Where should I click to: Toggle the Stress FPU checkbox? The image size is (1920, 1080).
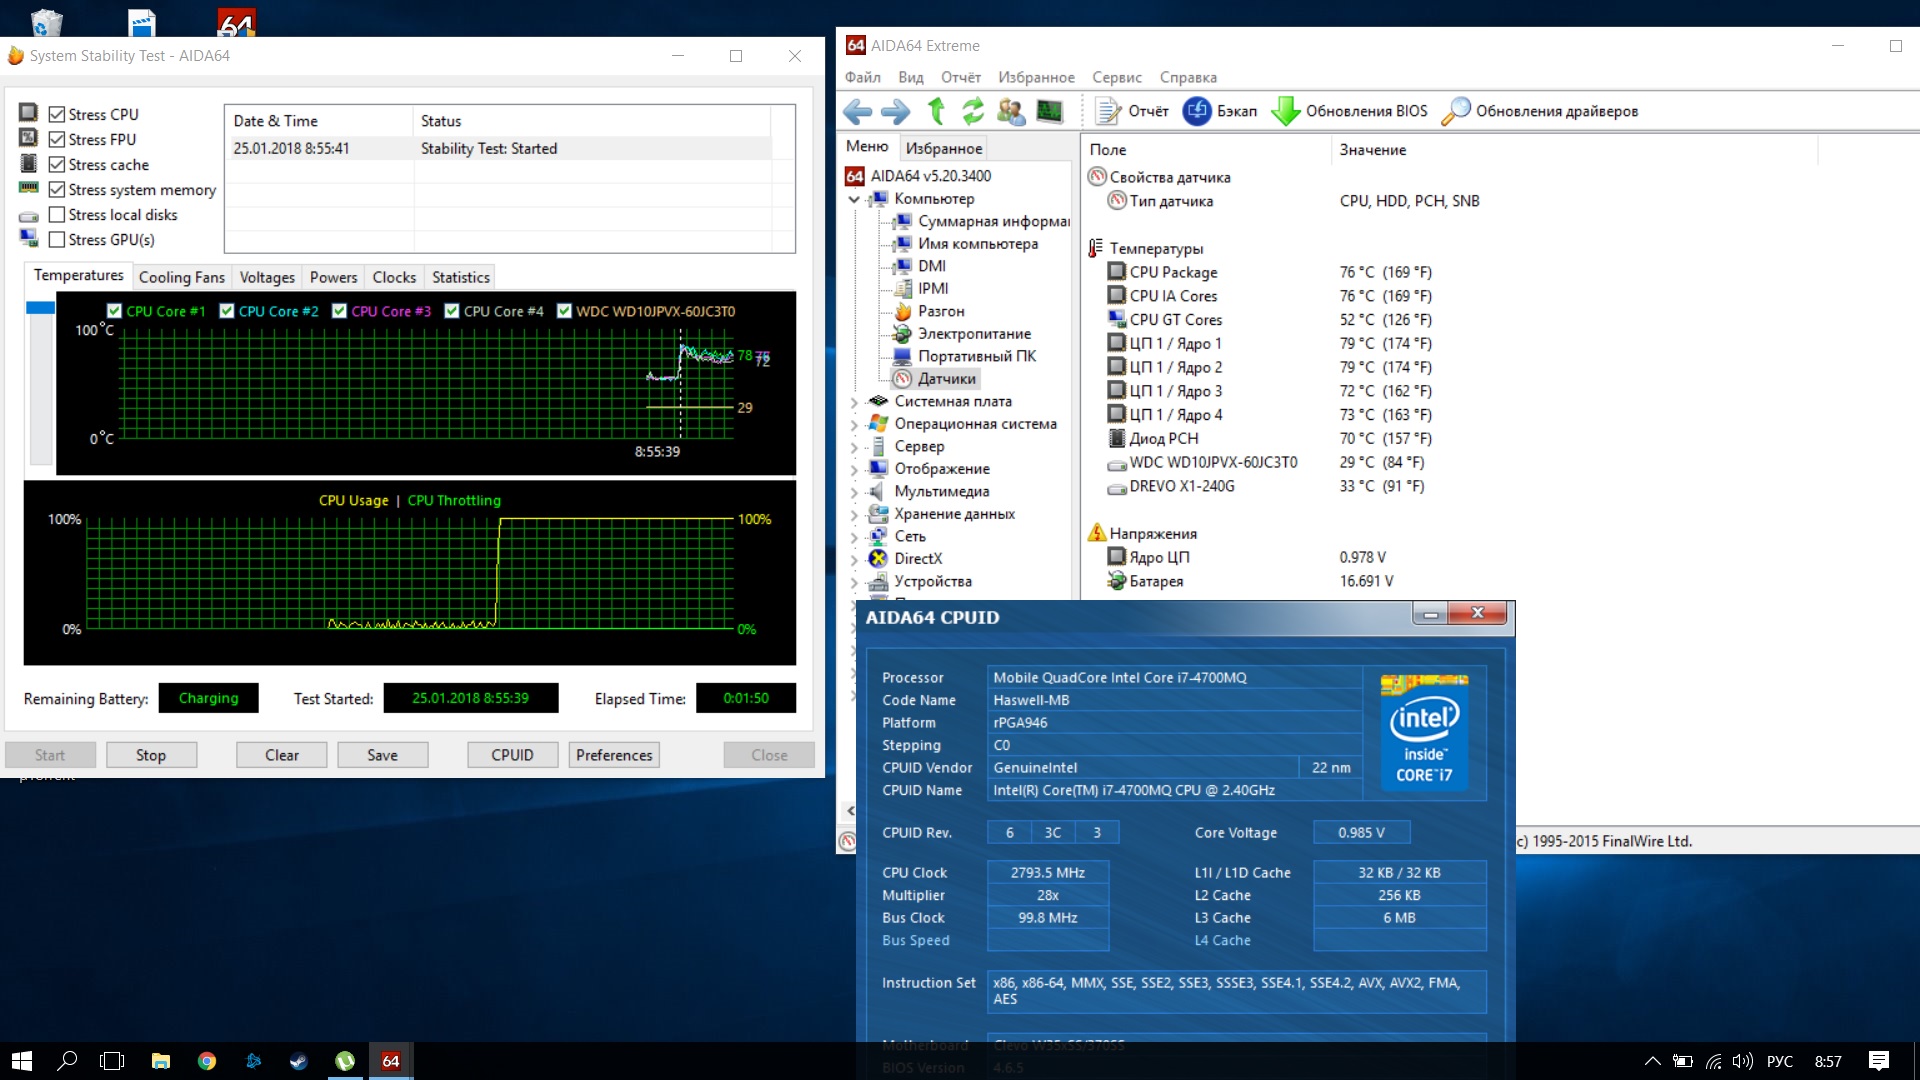tap(57, 140)
